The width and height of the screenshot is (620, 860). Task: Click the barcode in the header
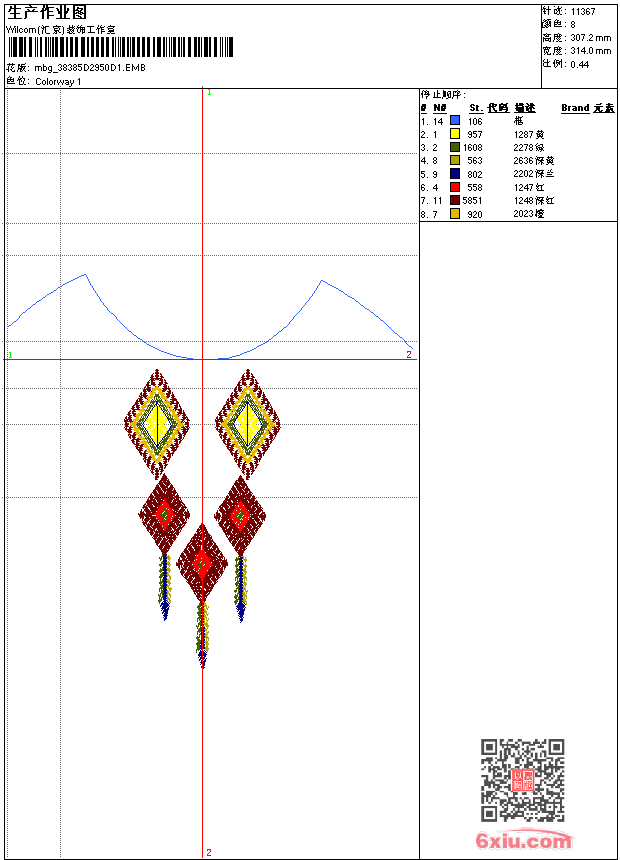pos(120,47)
